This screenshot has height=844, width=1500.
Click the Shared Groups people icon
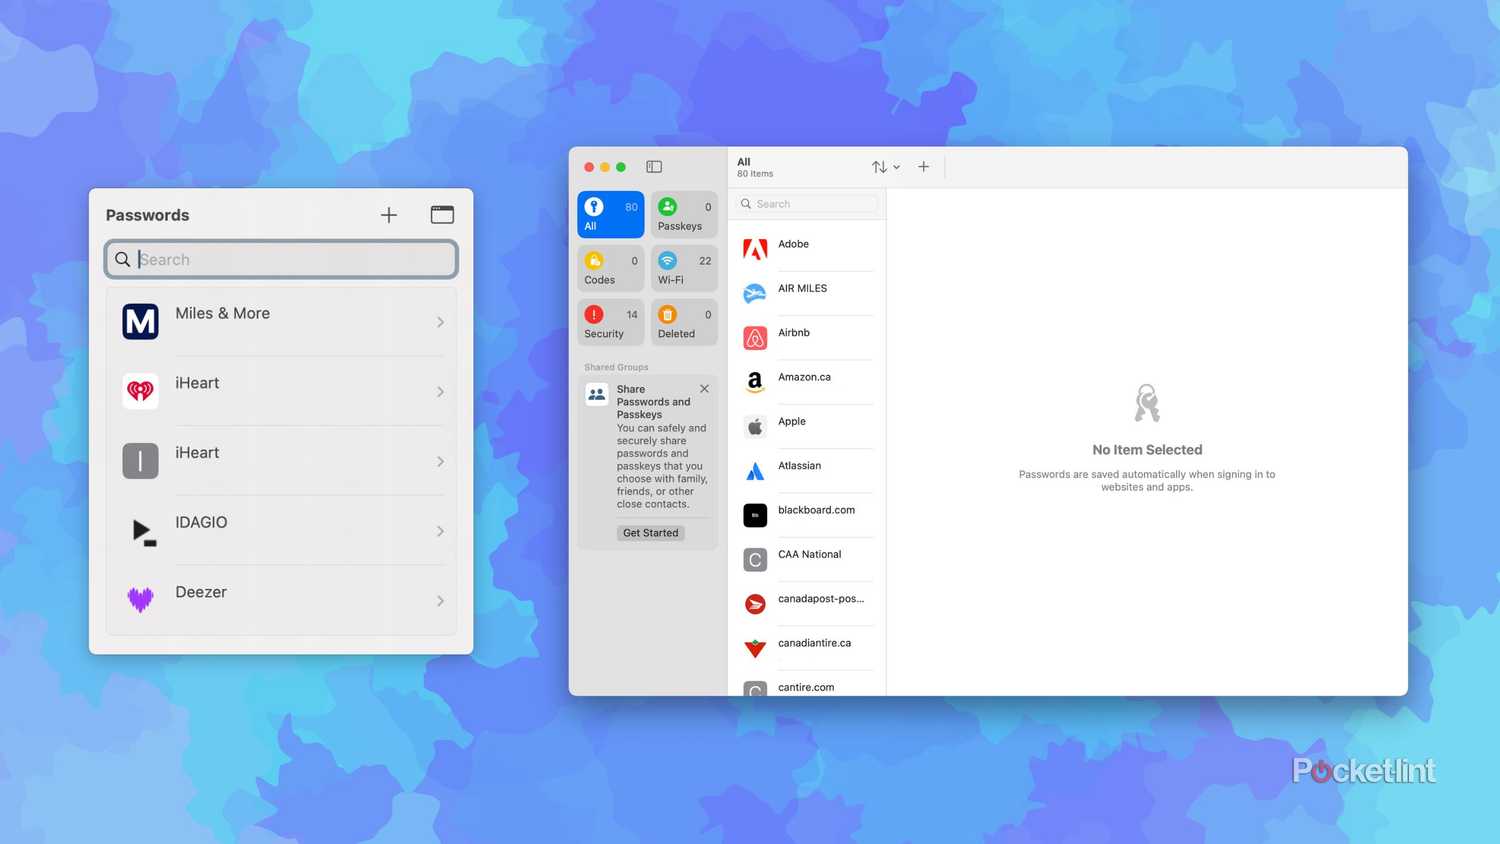[x=597, y=394]
